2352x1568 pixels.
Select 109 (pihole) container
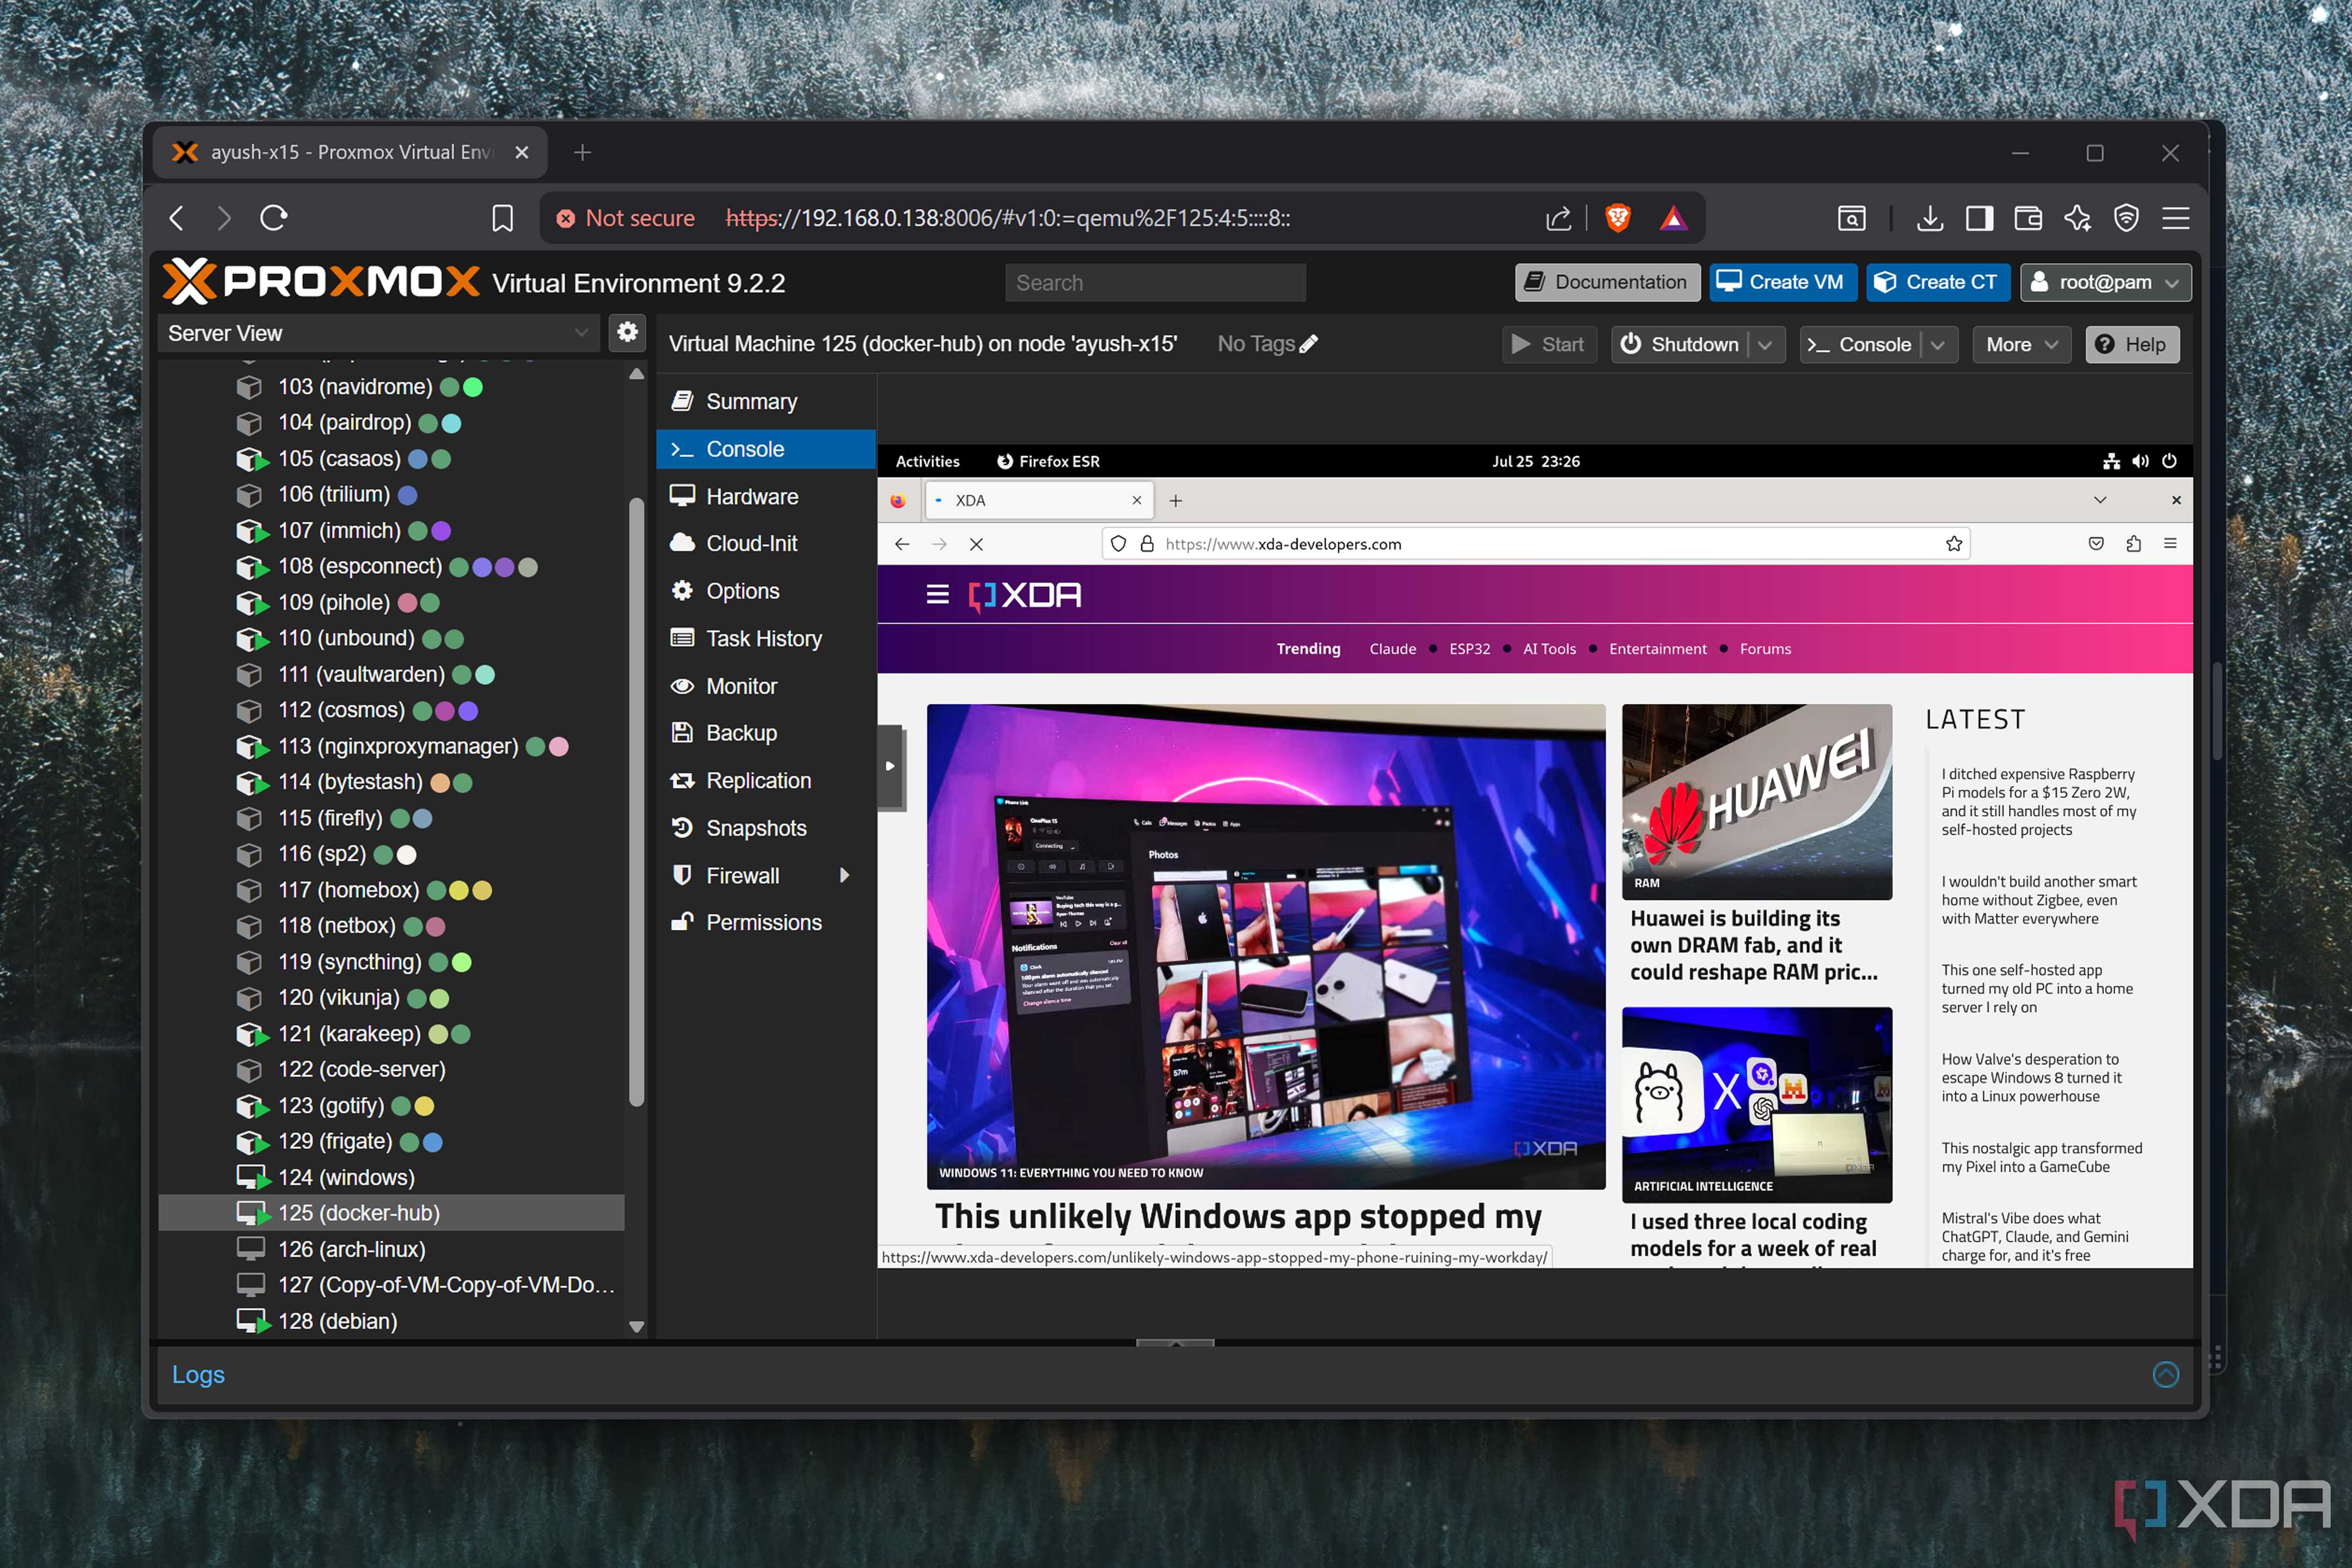point(392,602)
